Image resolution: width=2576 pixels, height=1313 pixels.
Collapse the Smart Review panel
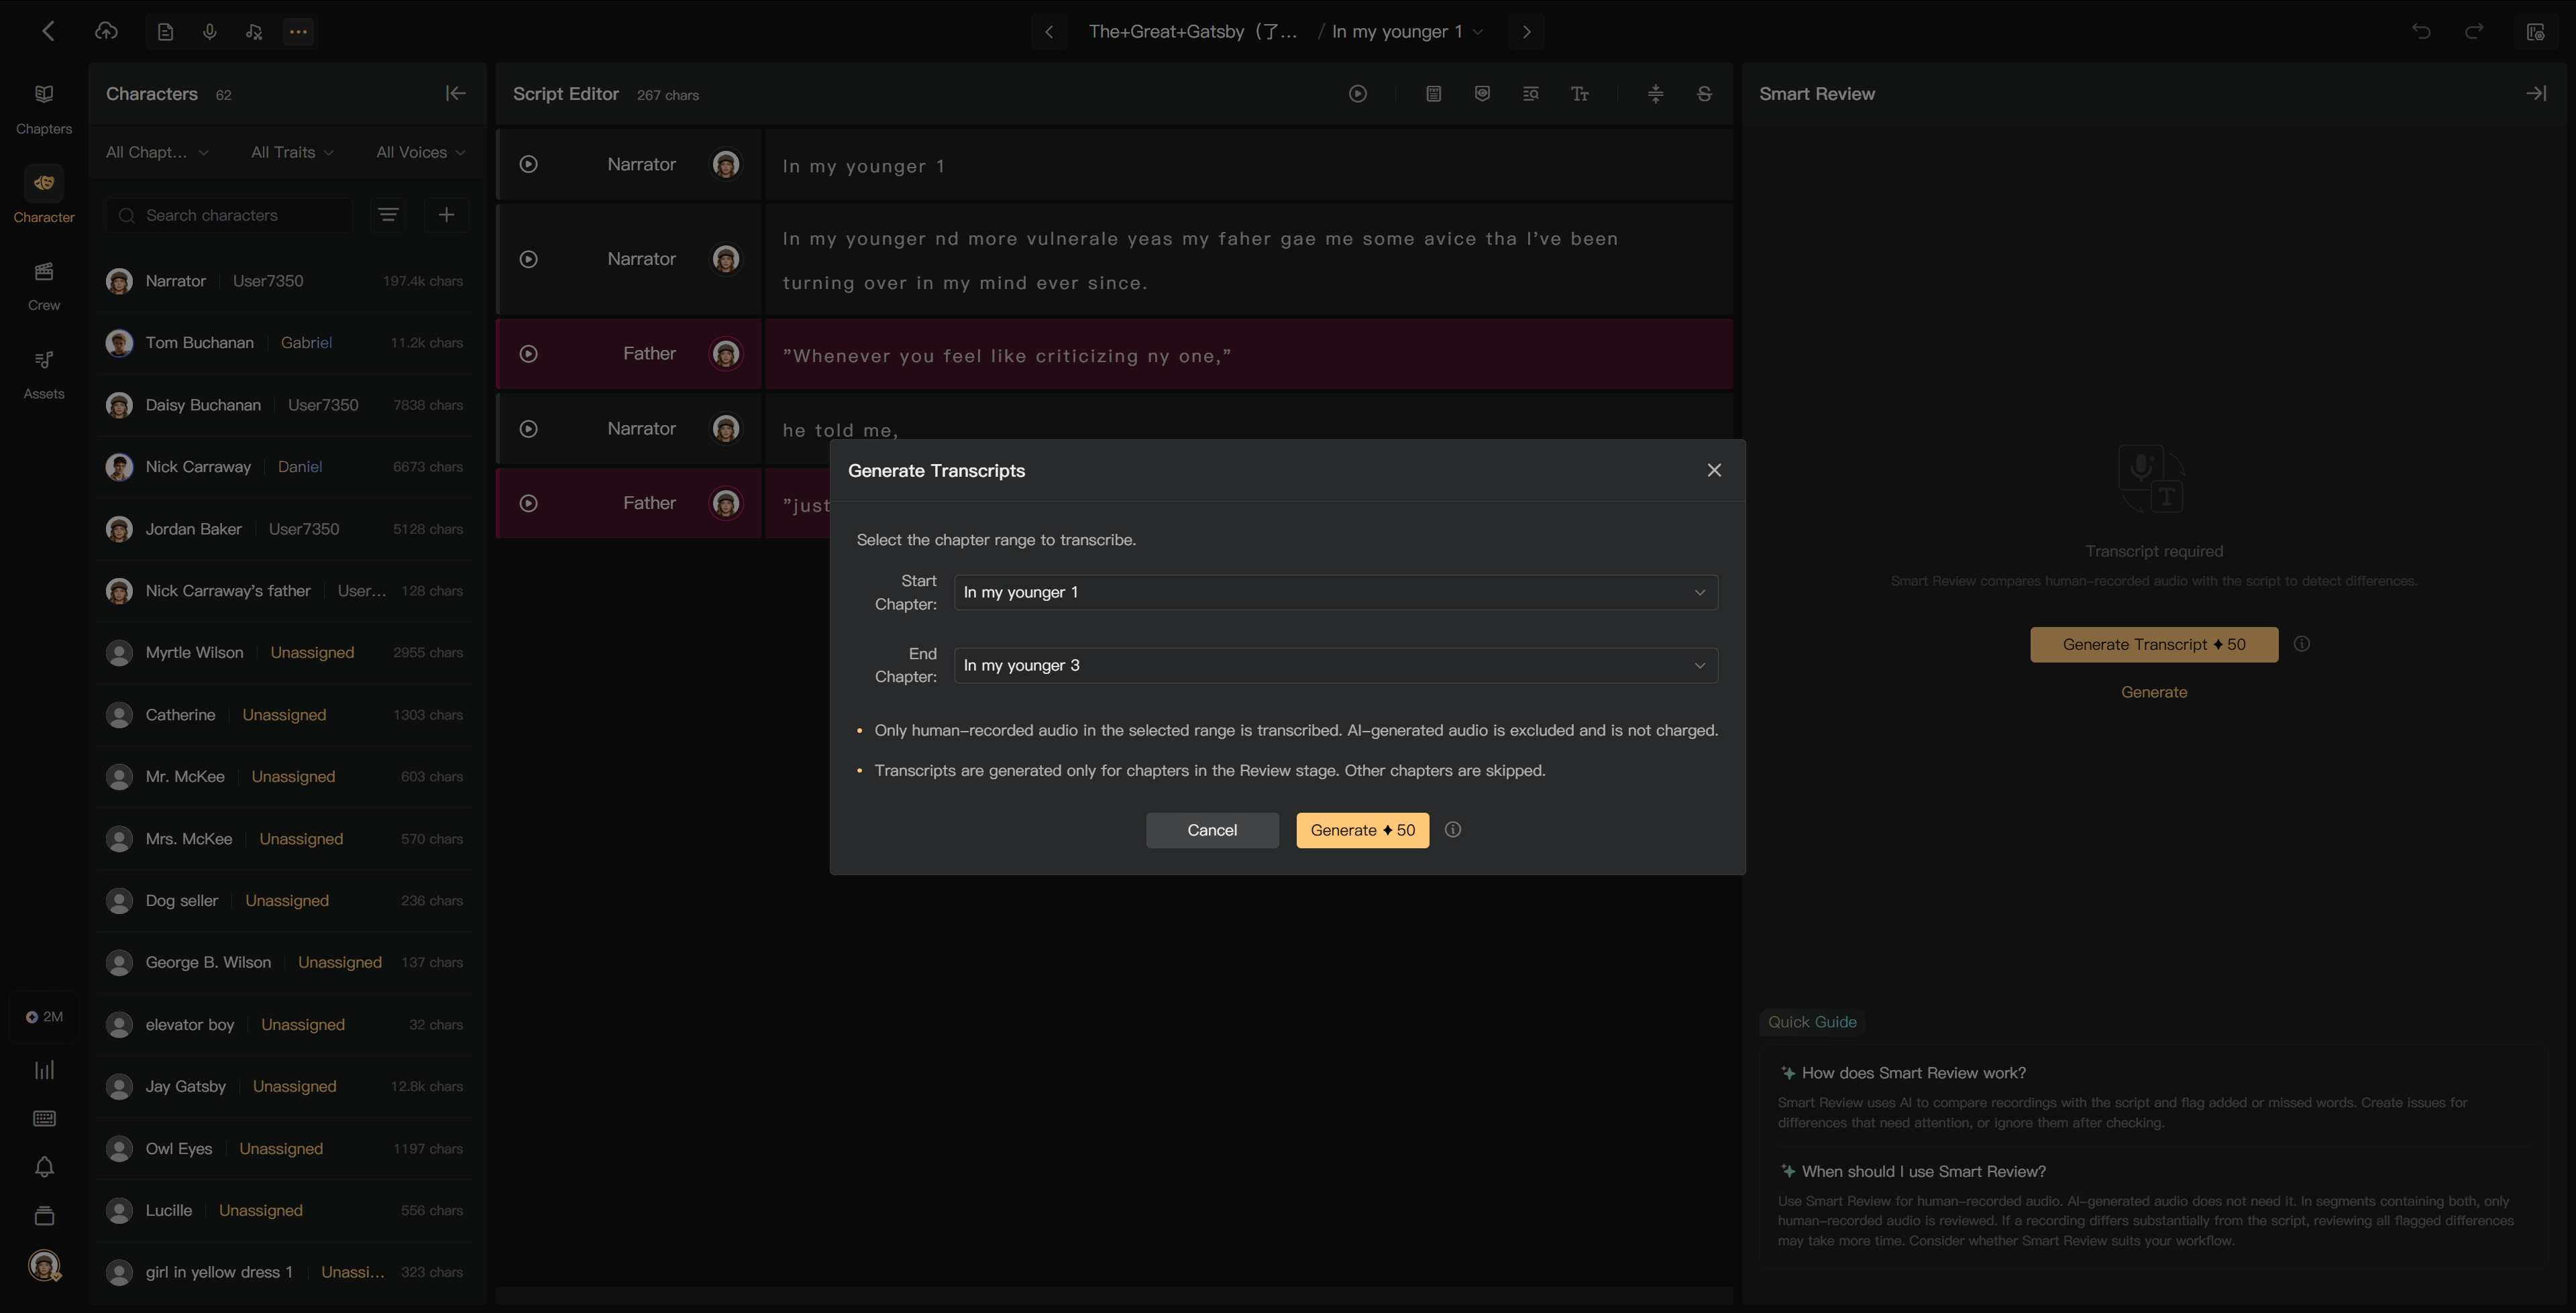[2536, 93]
